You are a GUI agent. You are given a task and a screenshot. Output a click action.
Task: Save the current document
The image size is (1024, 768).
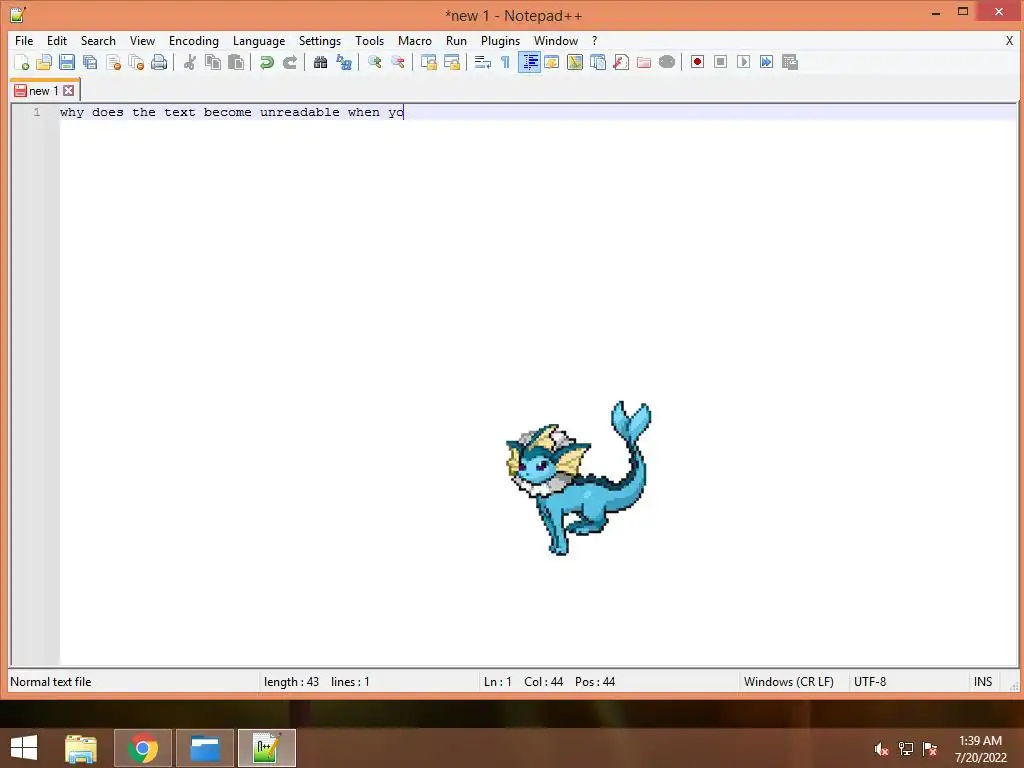(67, 62)
